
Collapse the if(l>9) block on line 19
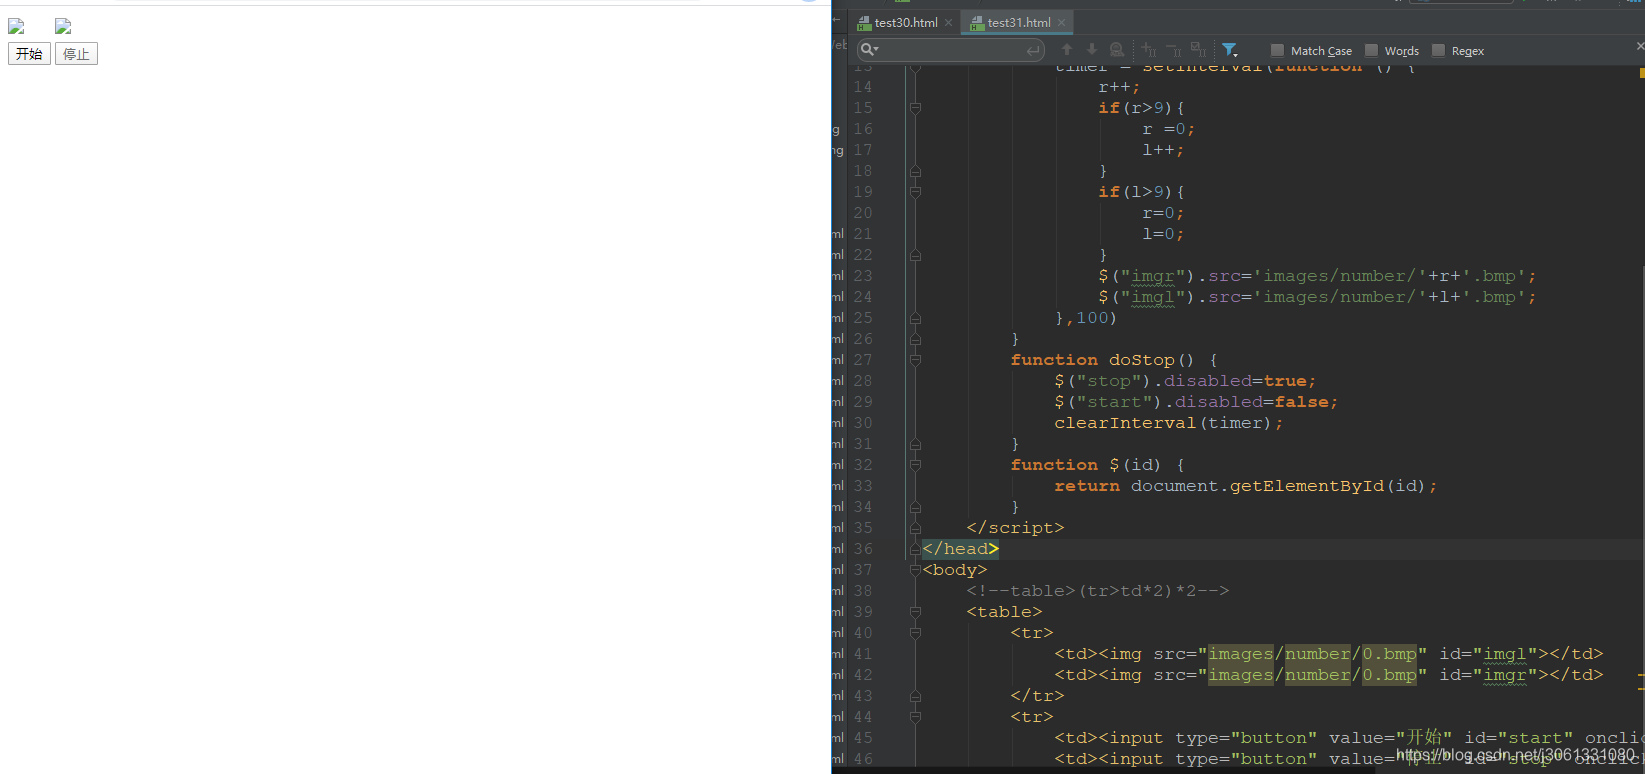coord(915,192)
